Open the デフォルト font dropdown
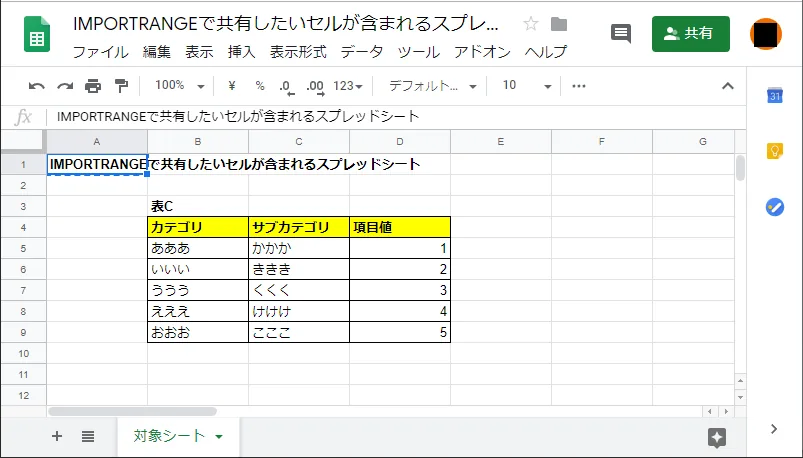The width and height of the screenshot is (803, 458). coord(433,86)
